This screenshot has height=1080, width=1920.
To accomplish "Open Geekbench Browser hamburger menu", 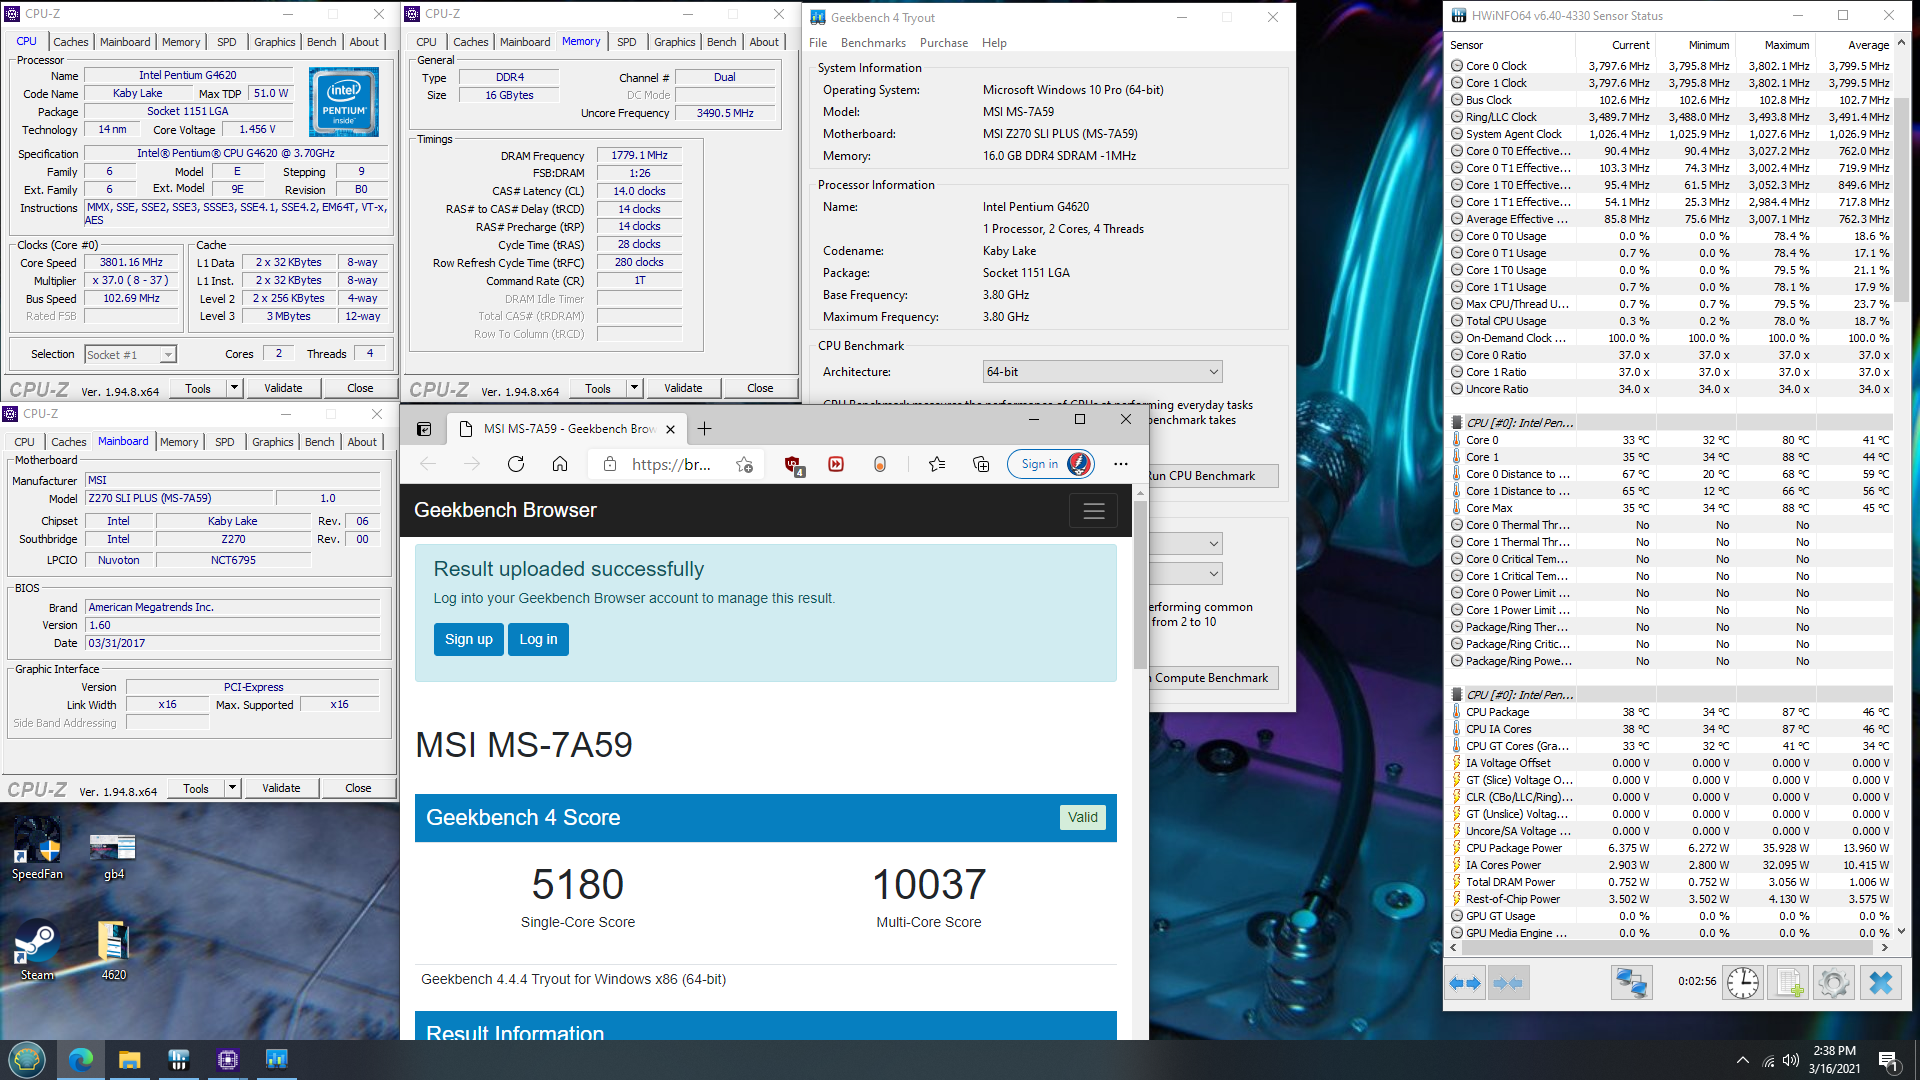I will coord(1094,511).
